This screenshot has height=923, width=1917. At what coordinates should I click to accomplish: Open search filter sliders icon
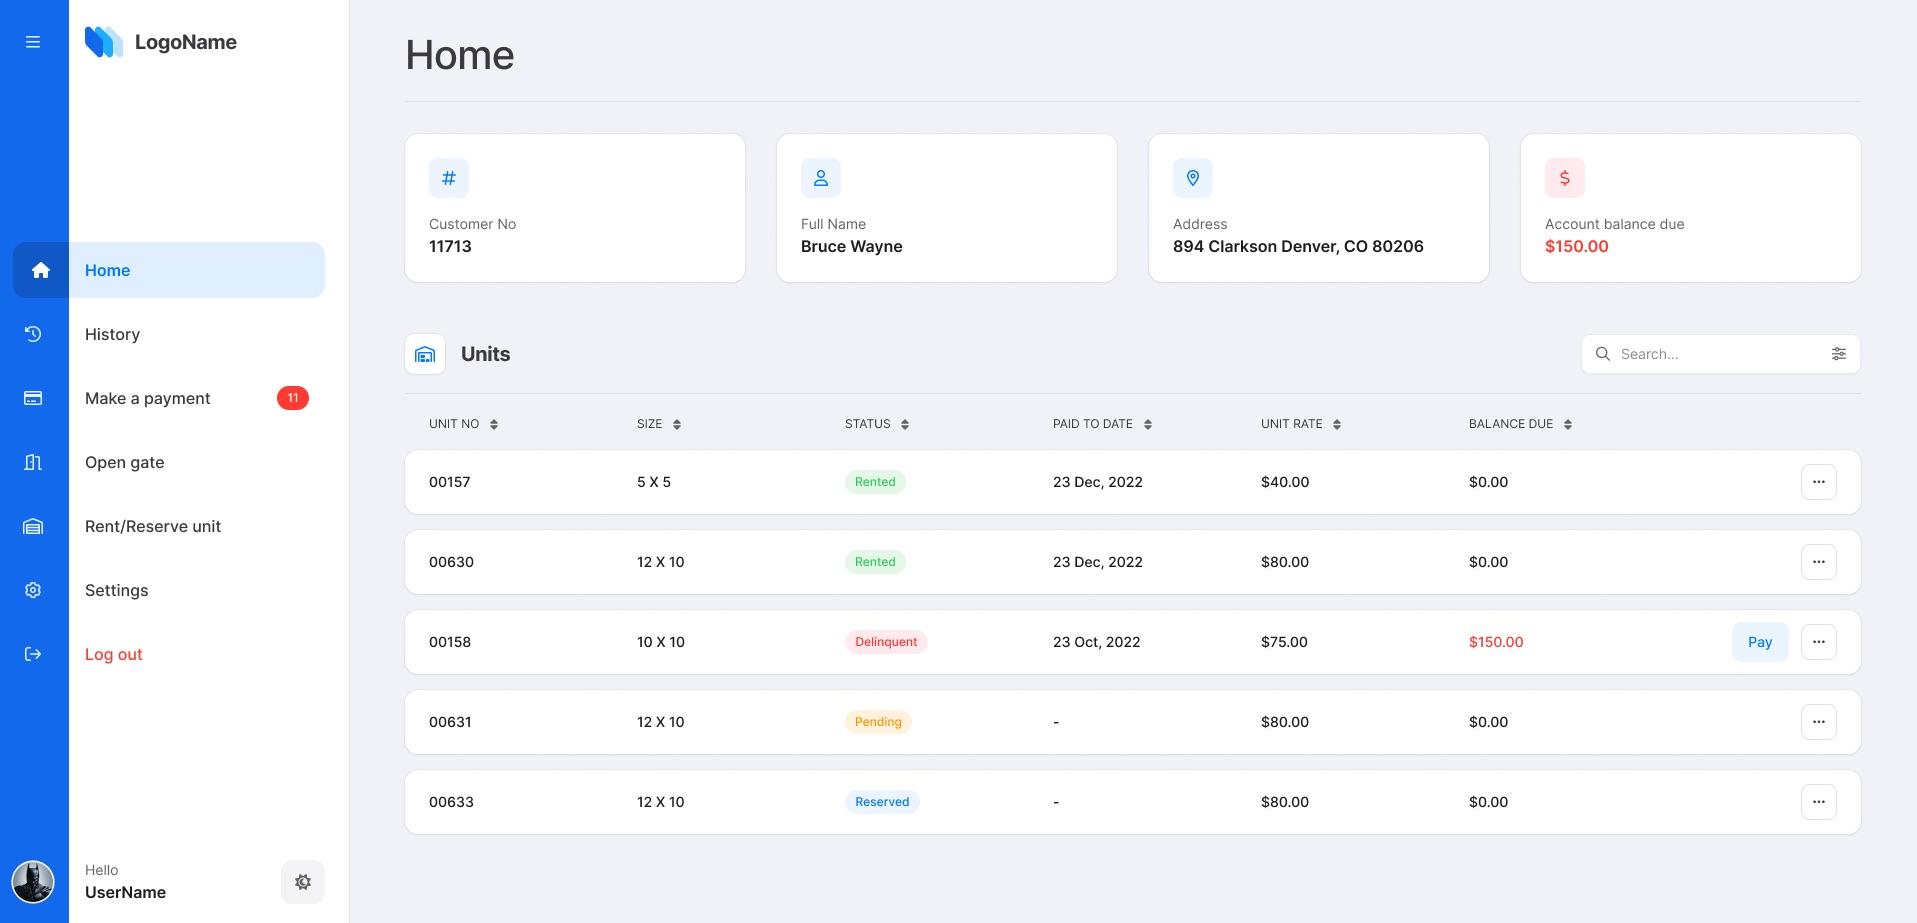coord(1839,354)
